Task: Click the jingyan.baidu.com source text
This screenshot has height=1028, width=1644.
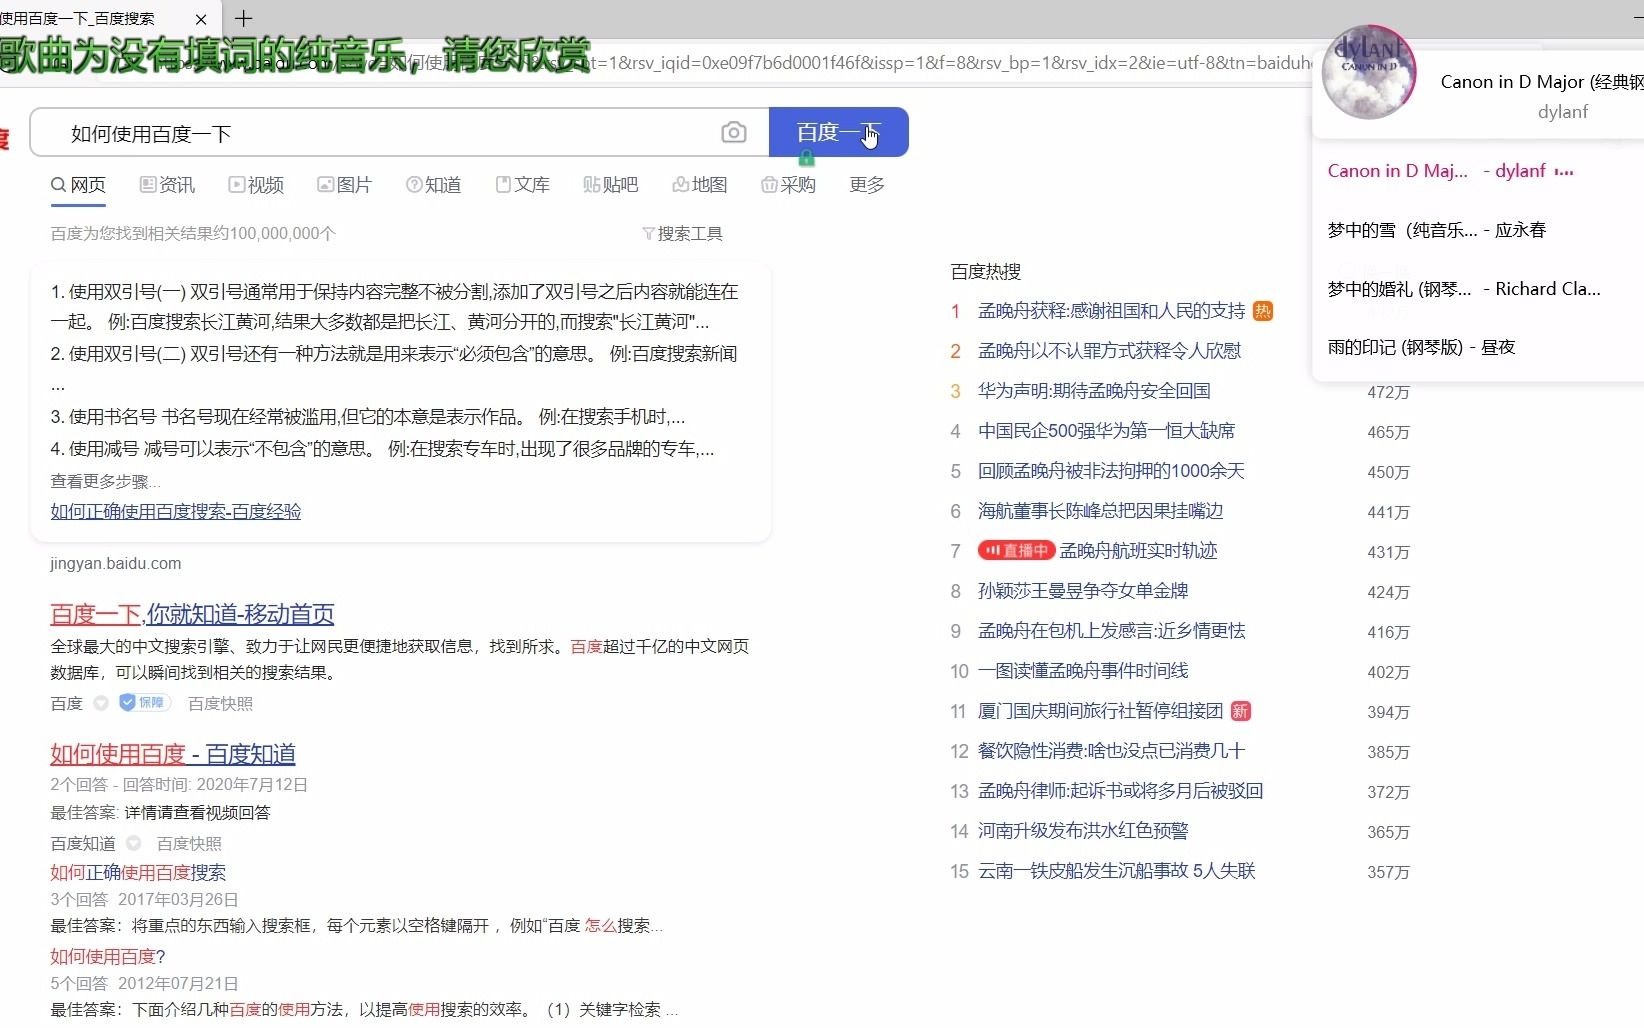Action: [116, 563]
